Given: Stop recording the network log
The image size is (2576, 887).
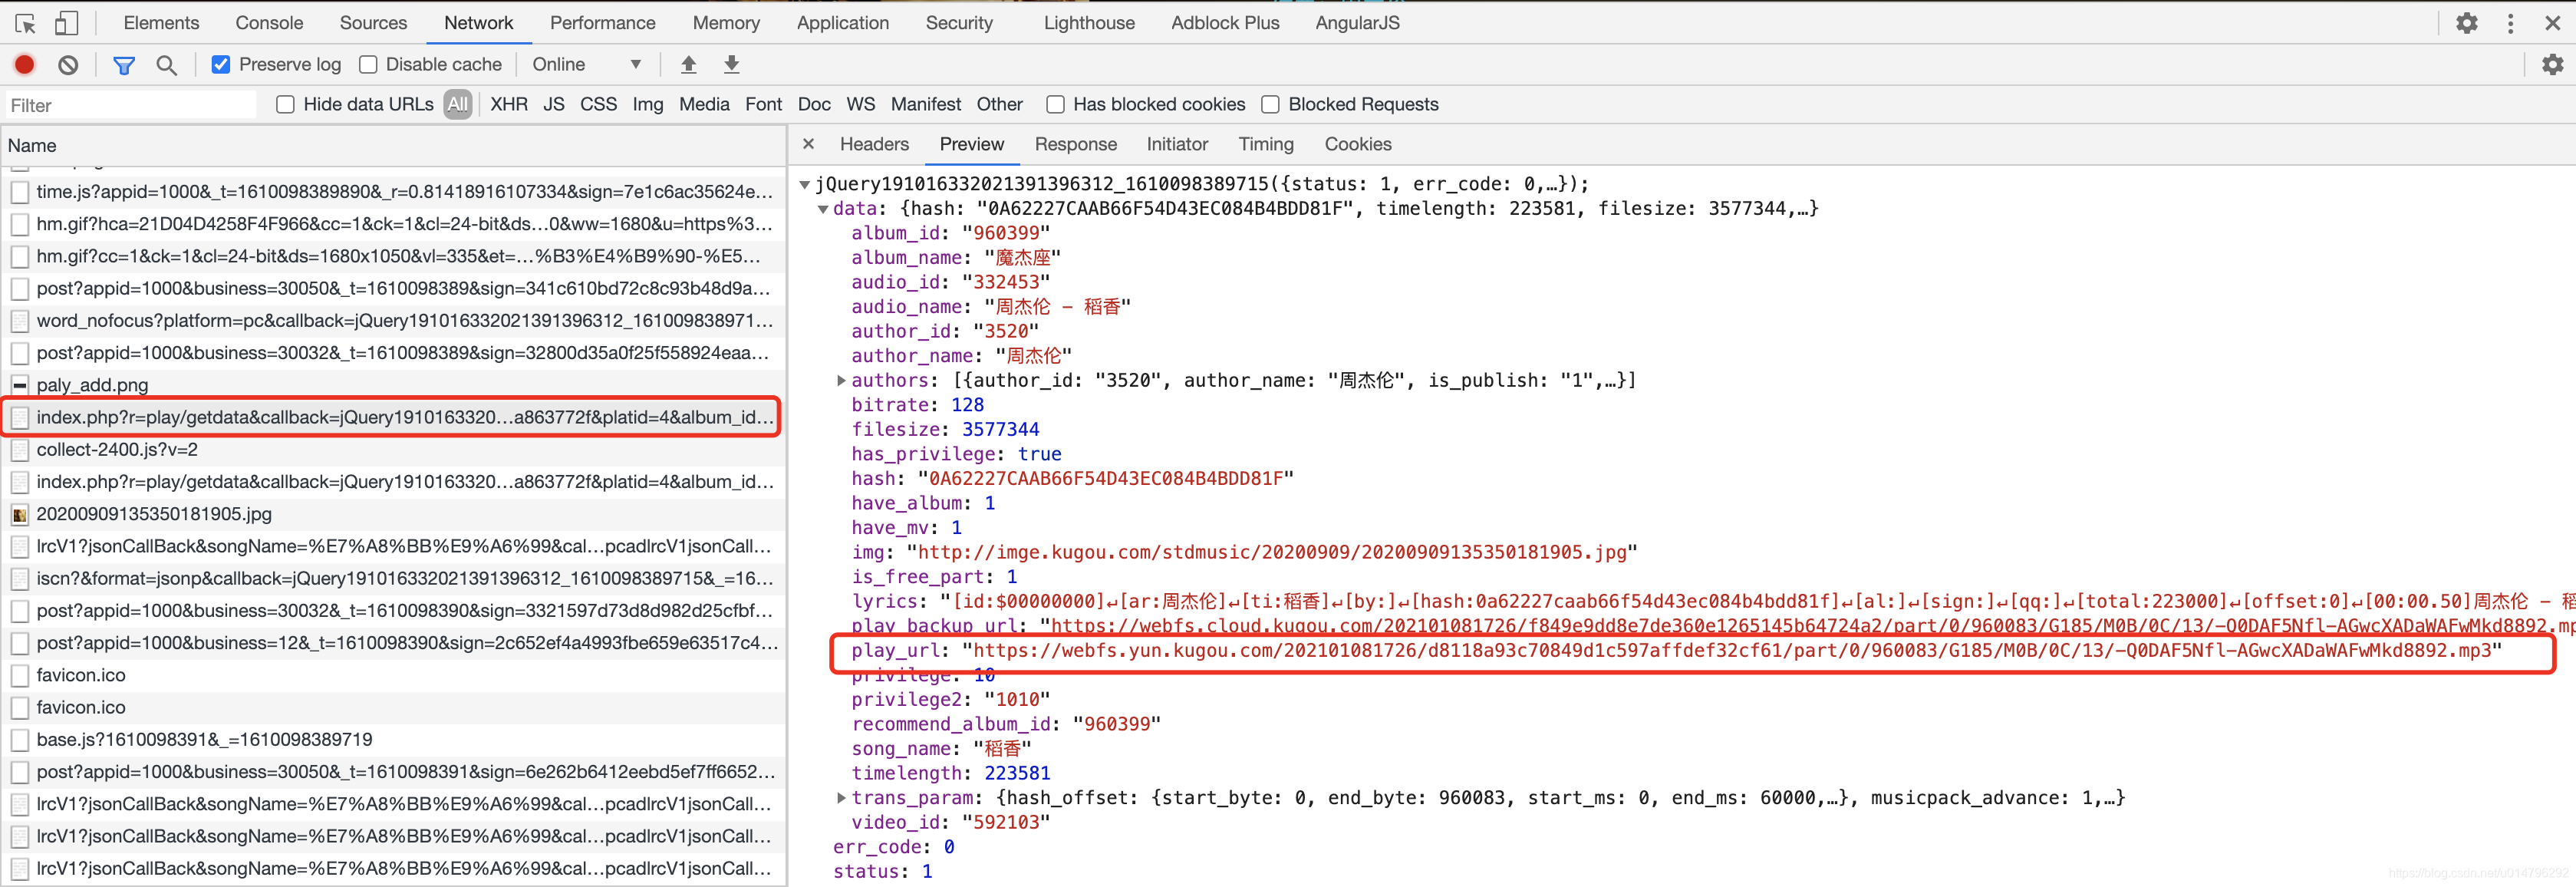Looking at the screenshot, I should 25,65.
